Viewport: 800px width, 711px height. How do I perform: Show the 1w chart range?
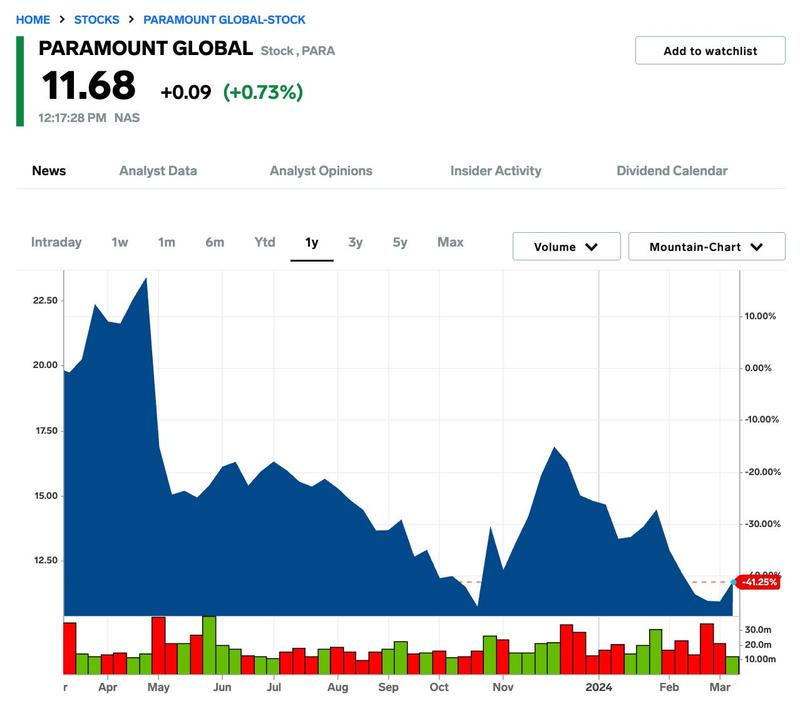point(119,242)
